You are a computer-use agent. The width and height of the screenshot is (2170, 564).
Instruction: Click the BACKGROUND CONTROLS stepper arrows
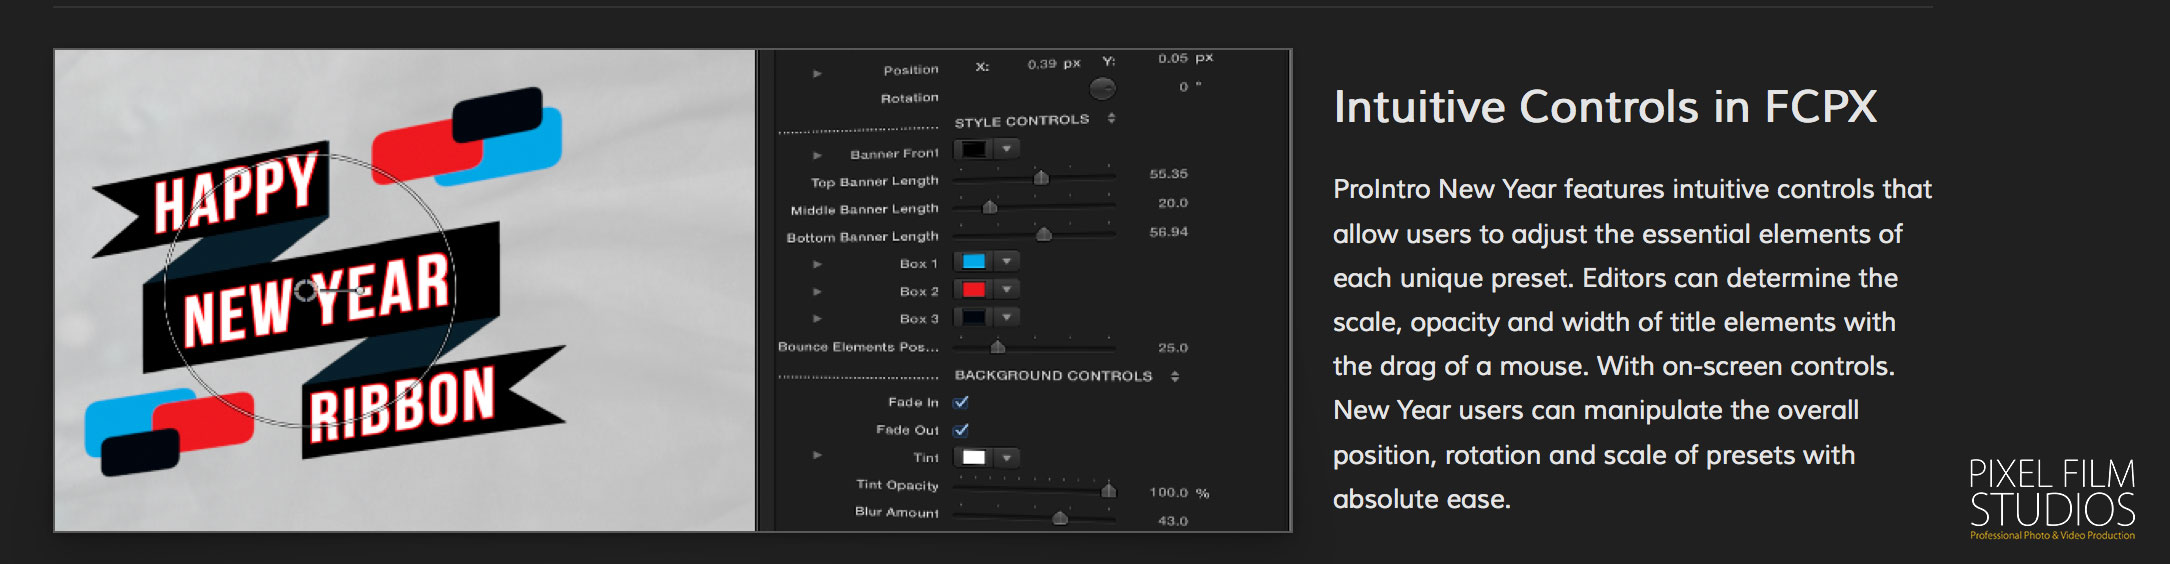[x=1175, y=376]
